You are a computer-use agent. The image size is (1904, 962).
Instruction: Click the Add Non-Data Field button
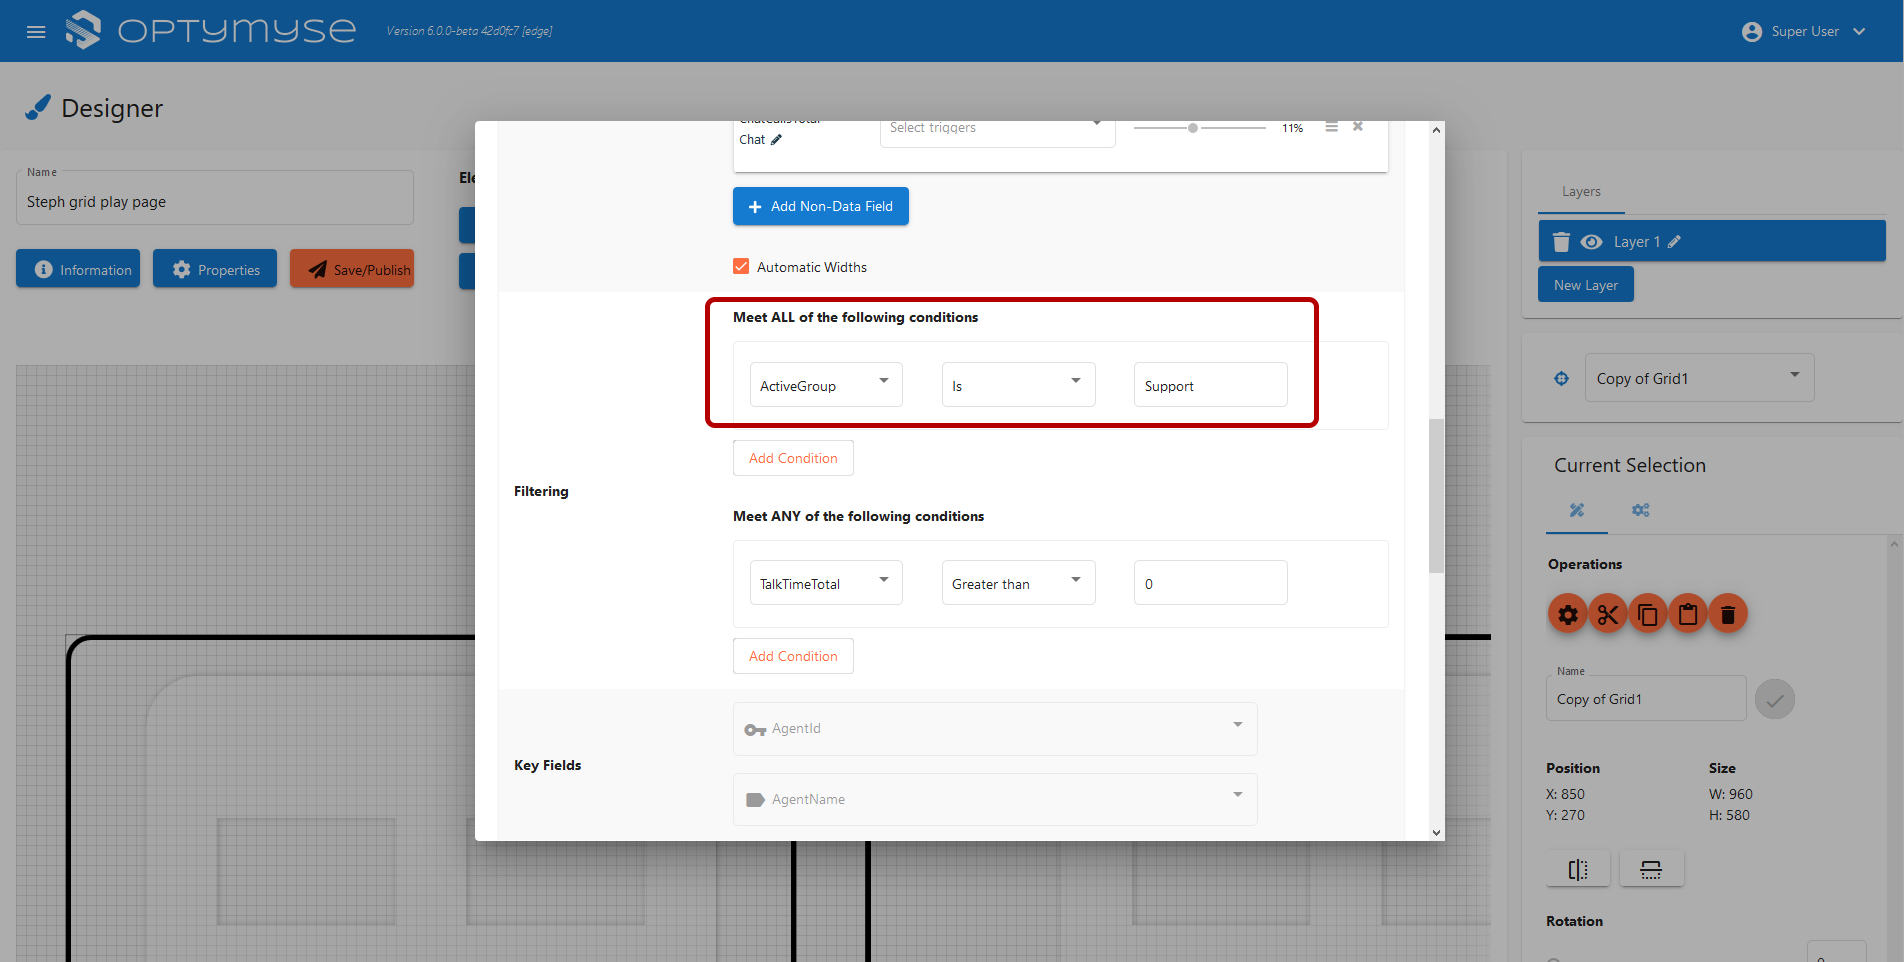tap(820, 206)
